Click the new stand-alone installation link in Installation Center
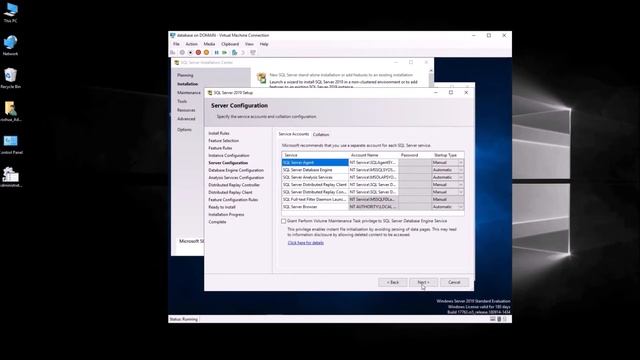Screen dimensions: 640x360 pyautogui.click(x=341, y=75)
